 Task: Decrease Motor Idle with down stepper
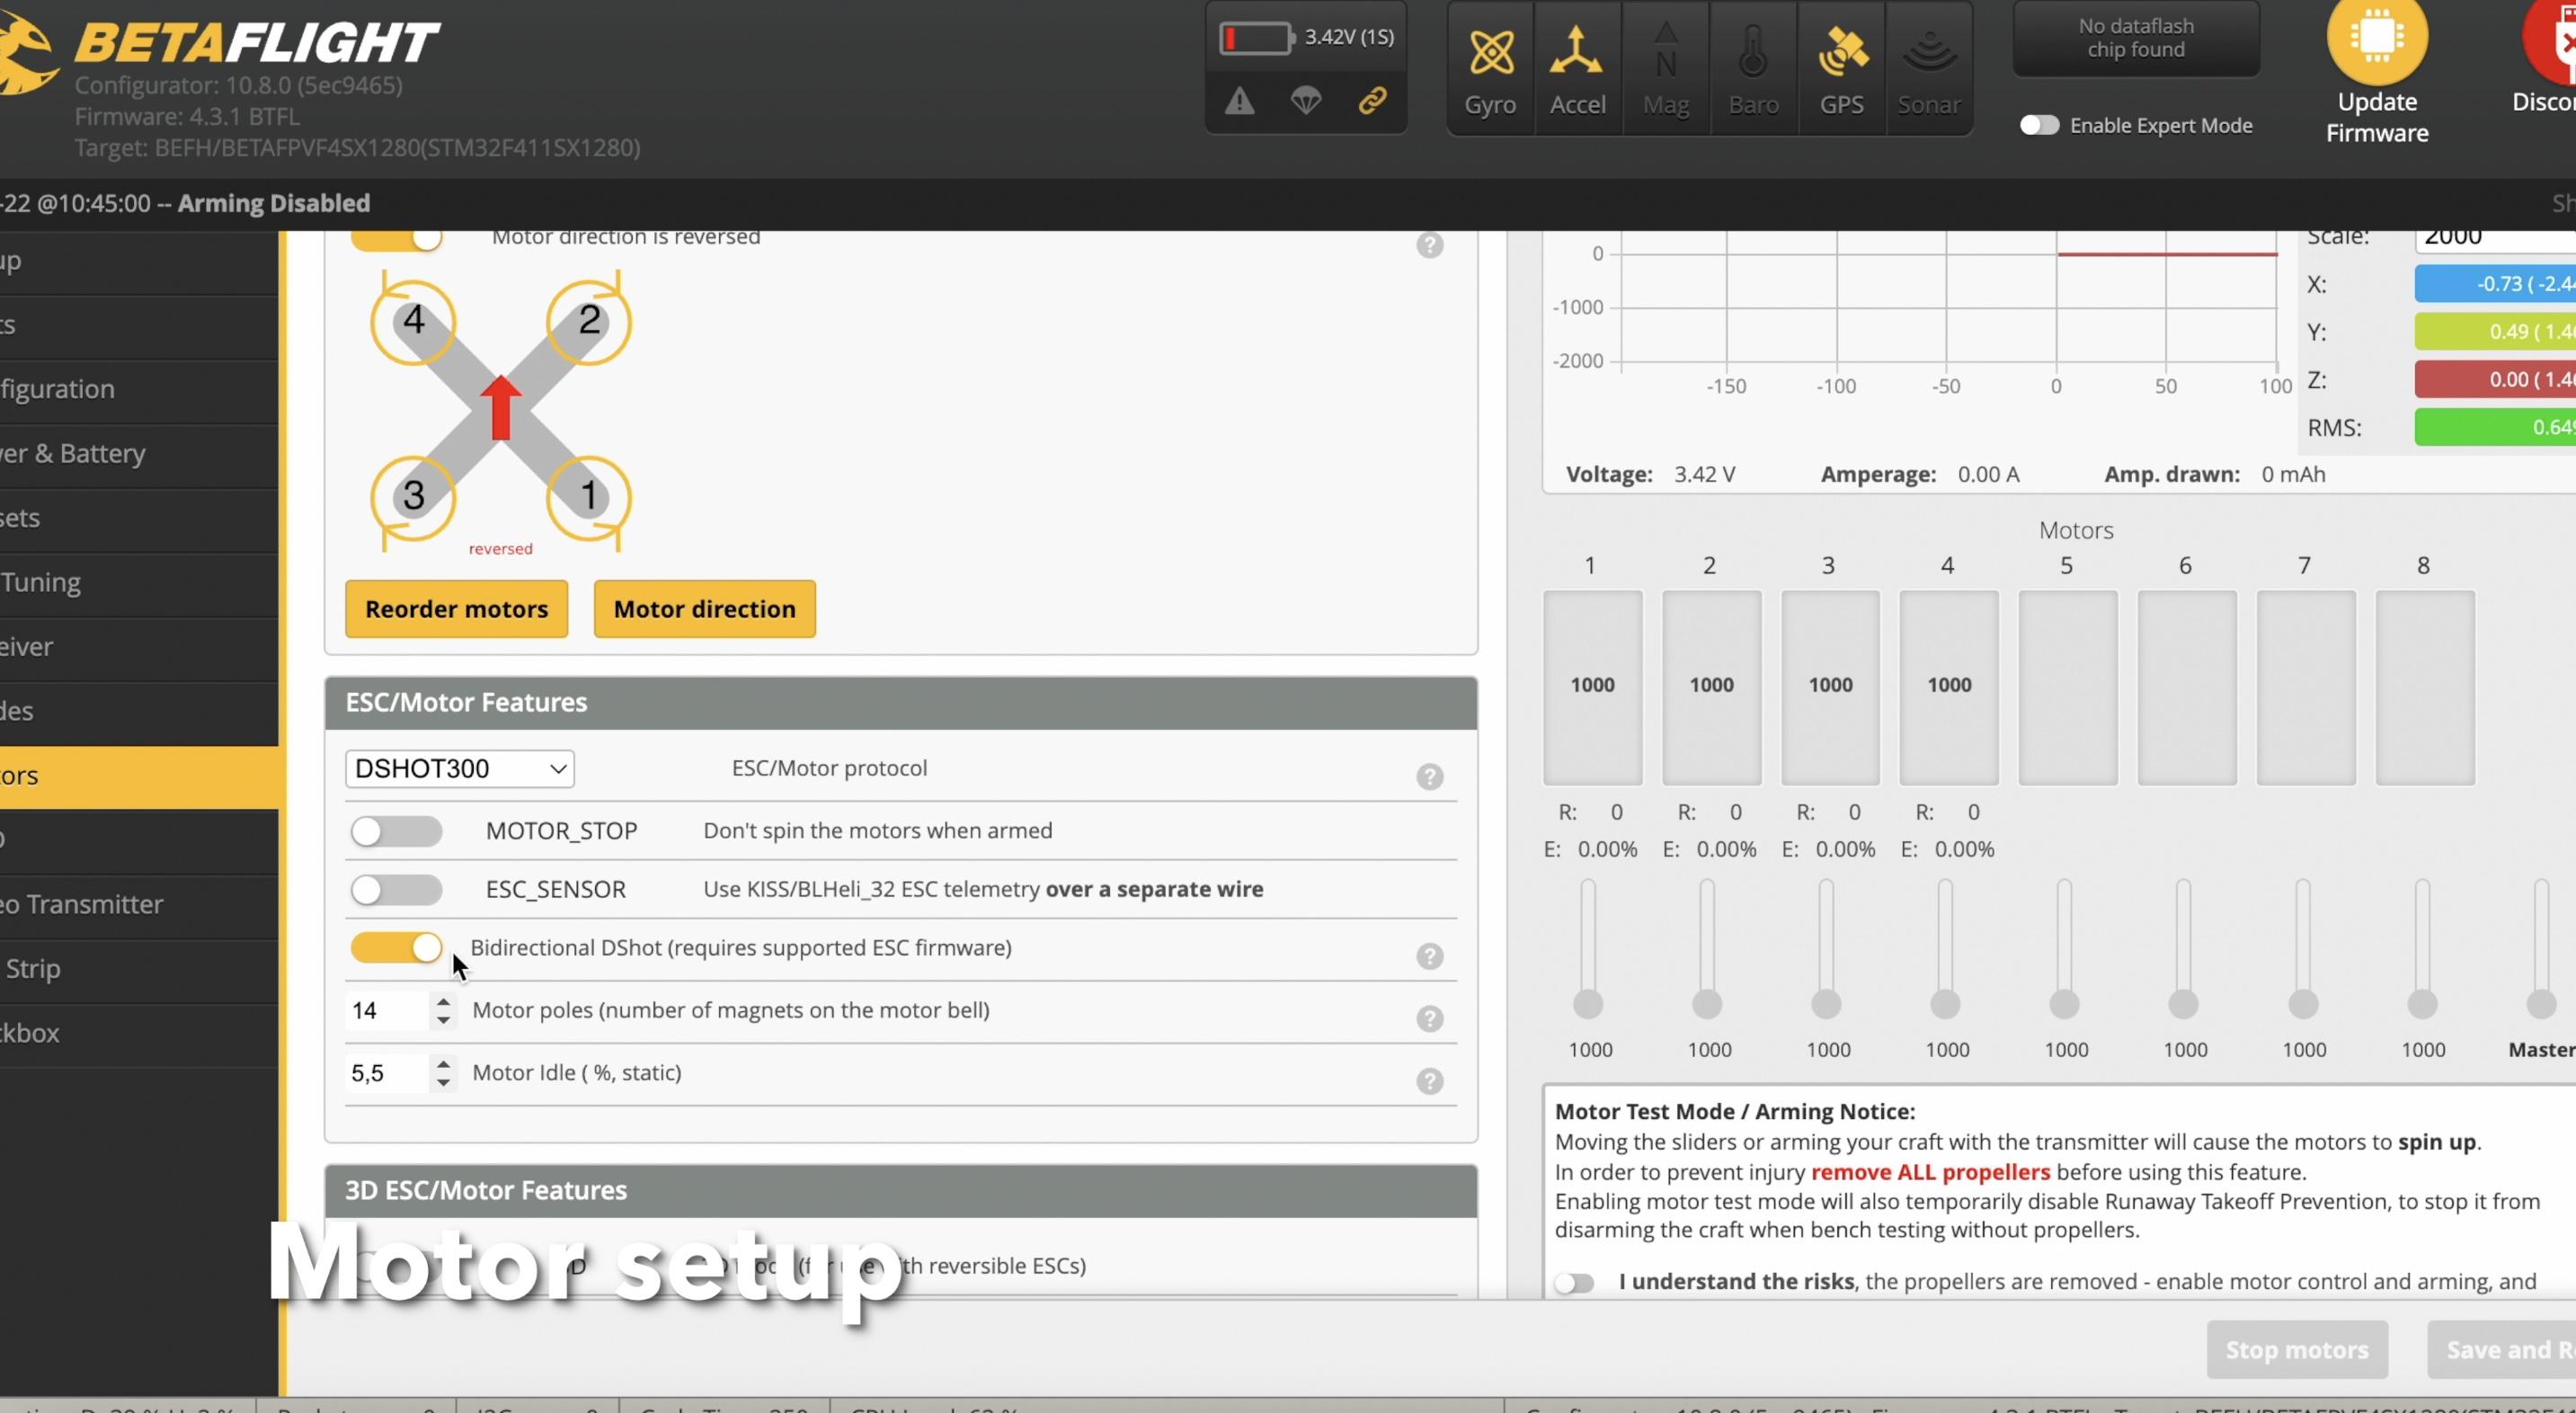tap(443, 1083)
